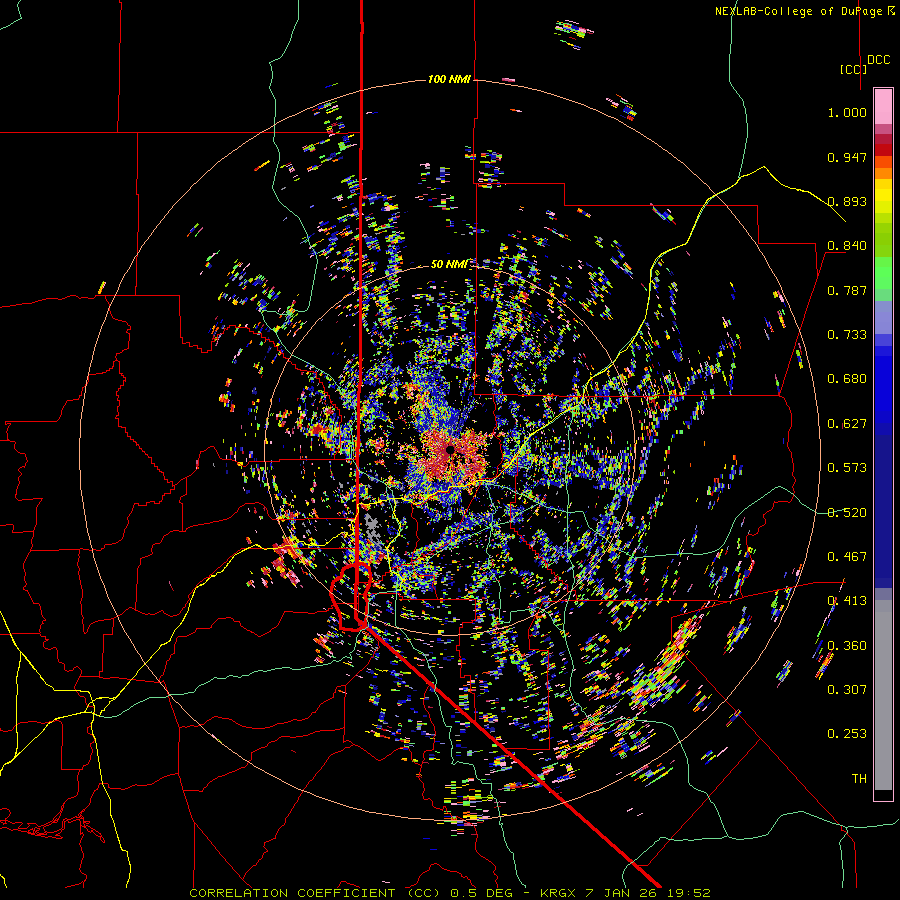The height and width of the screenshot is (900, 900).
Task: Click the pink top segment of color bar
Action: pyautogui.click(x=883, y=106)
